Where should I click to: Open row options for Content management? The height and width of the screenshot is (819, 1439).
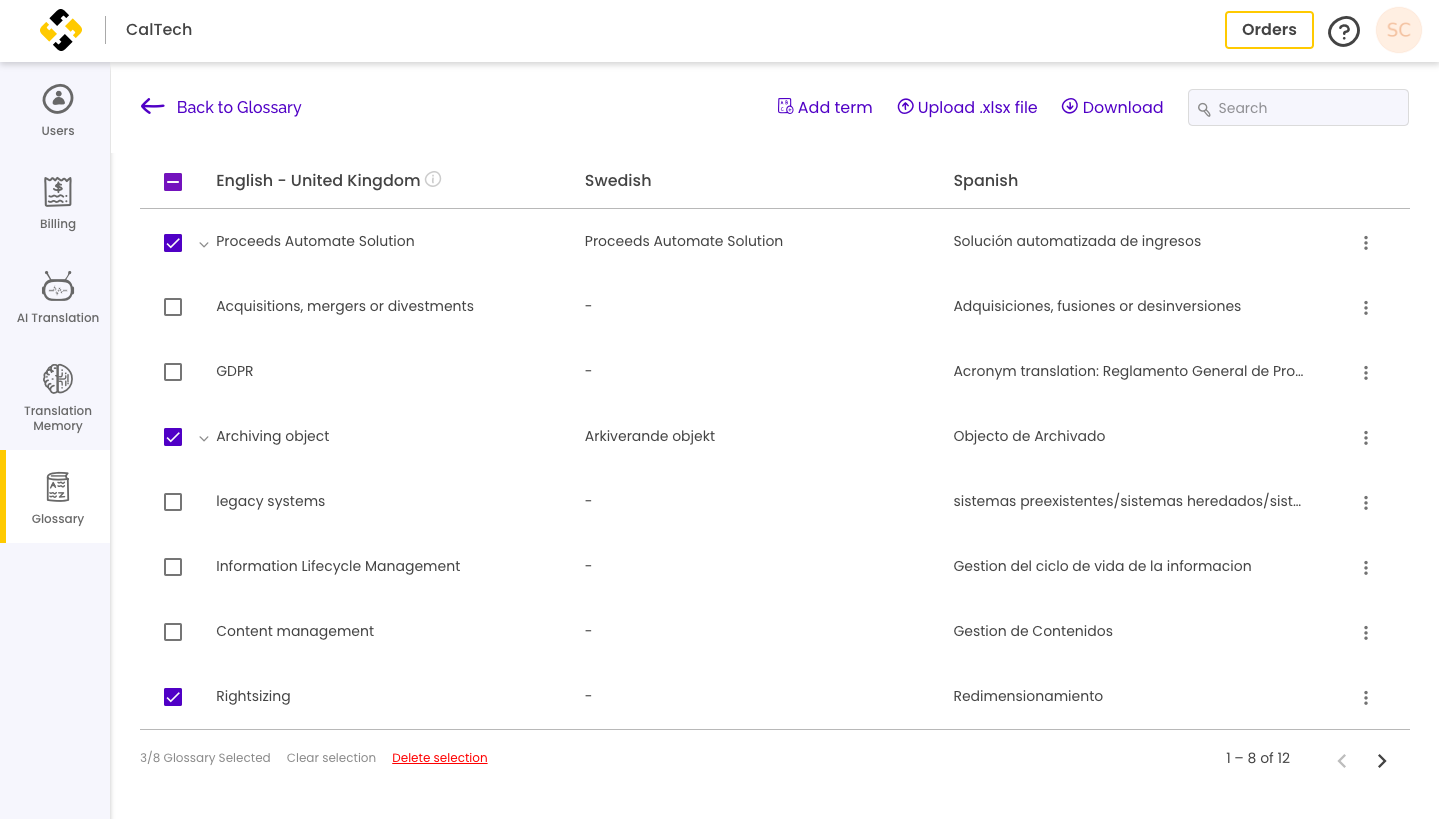click(x=1365, y=633)
